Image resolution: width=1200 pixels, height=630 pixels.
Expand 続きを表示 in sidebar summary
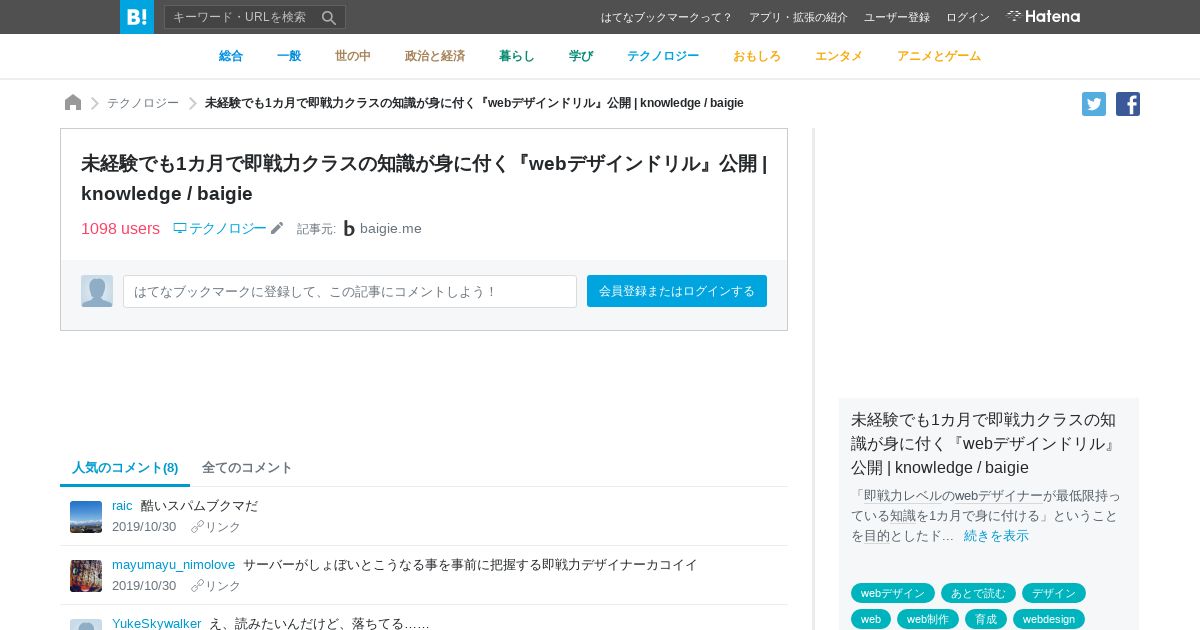(x=996, y=536)
